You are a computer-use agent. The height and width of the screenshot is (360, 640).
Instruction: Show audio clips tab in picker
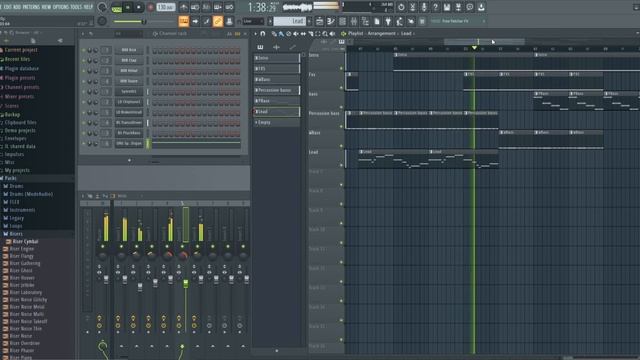pos(276,47)
